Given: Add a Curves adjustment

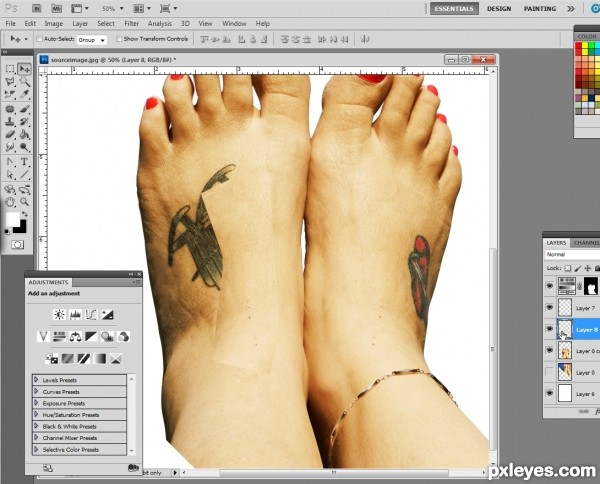Looking at the screenshot, I should tap(91, 315).
